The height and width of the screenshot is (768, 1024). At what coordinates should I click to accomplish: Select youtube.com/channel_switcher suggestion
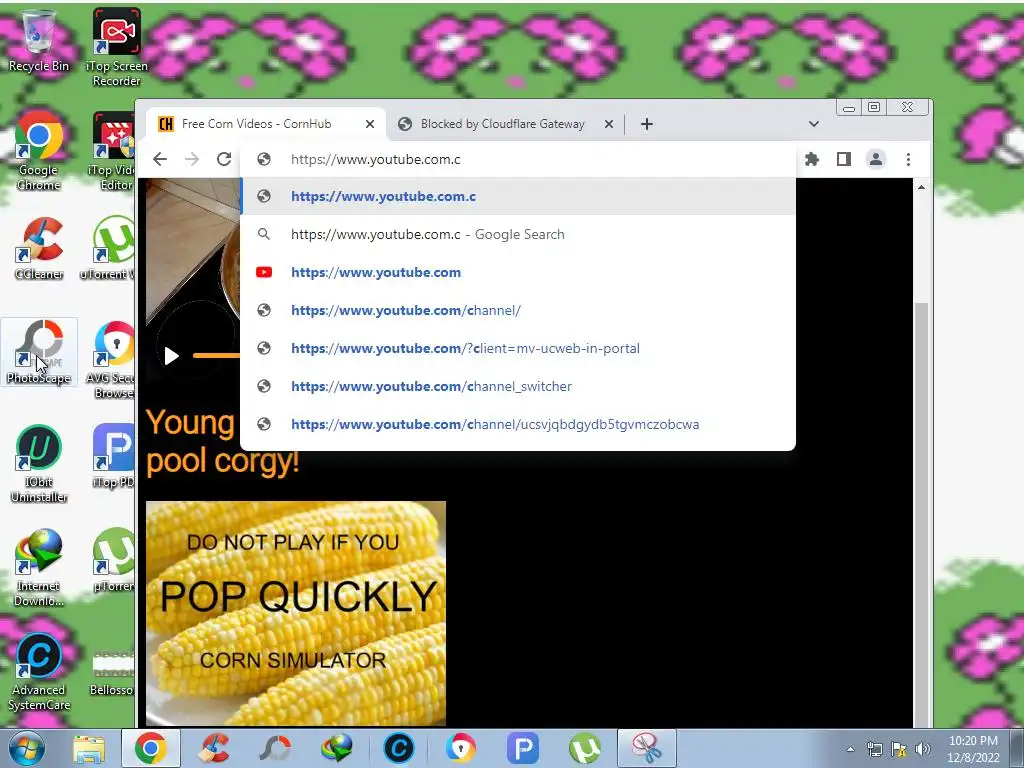(x=518, y=386)
